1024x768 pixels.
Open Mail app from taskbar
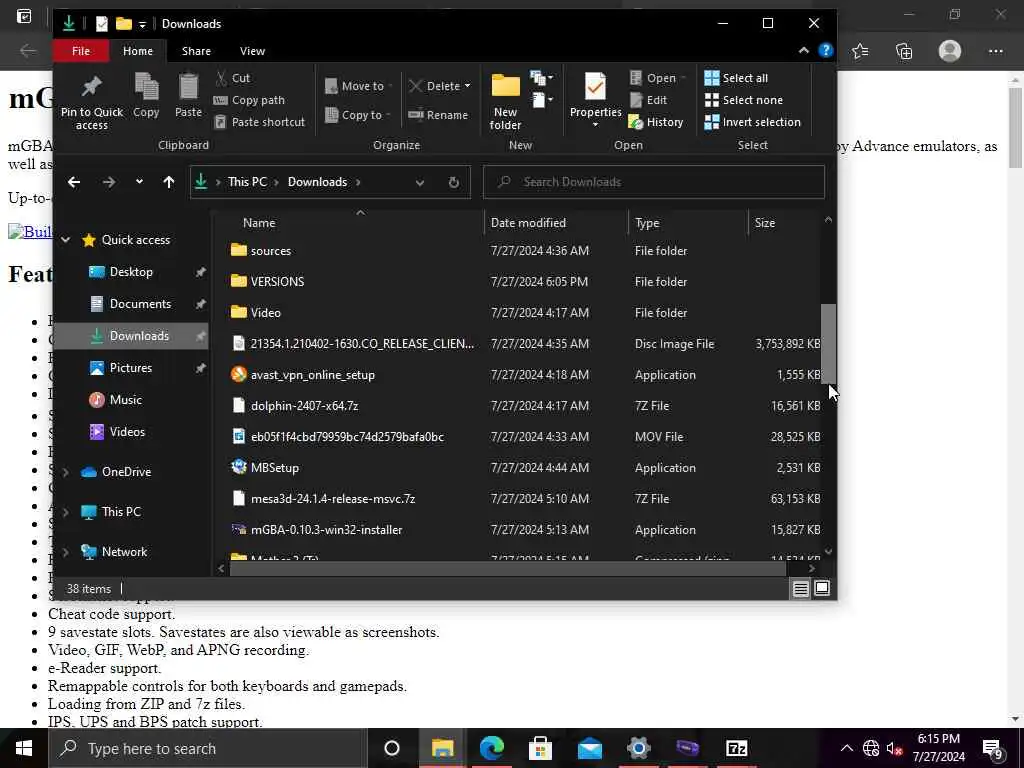(590, 748)
